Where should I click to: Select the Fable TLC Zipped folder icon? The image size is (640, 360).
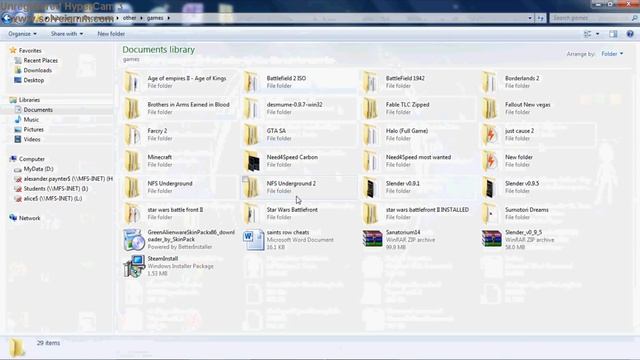pos(370,109)
